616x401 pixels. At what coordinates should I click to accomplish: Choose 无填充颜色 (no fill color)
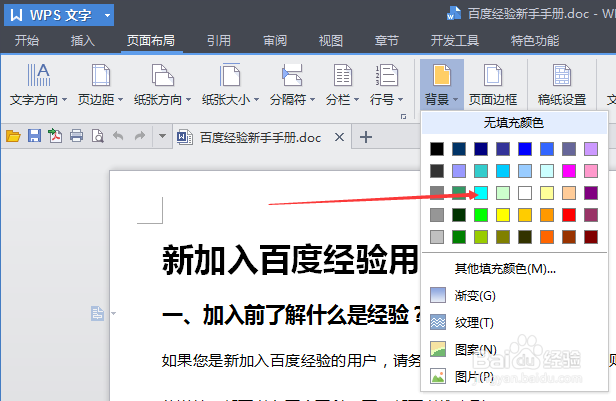pyautogui.click(x=514, y=123)
